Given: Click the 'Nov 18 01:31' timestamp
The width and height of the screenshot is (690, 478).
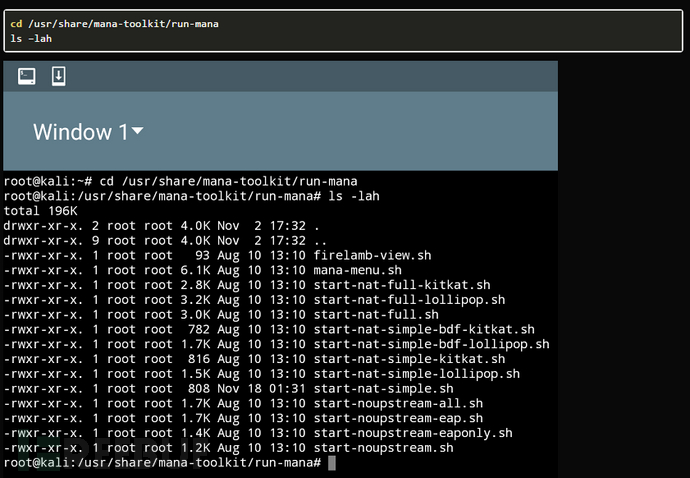Looking at the screenshot, I should [x=261, y=389].
